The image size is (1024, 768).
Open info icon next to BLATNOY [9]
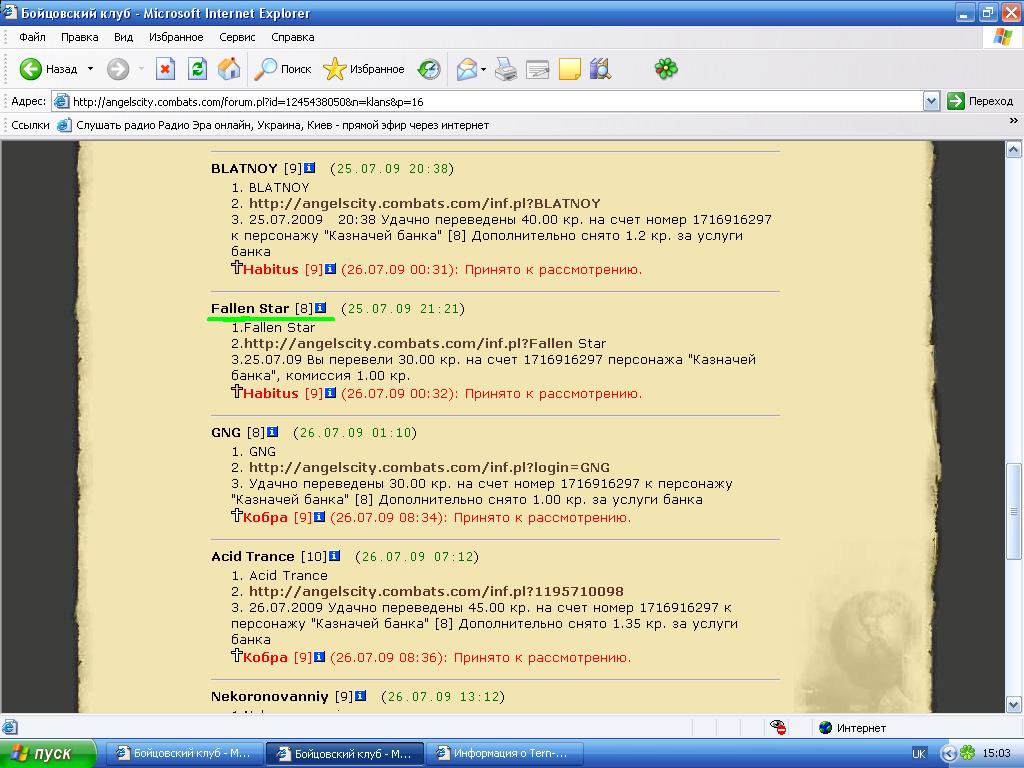click(x=310, y=168)
